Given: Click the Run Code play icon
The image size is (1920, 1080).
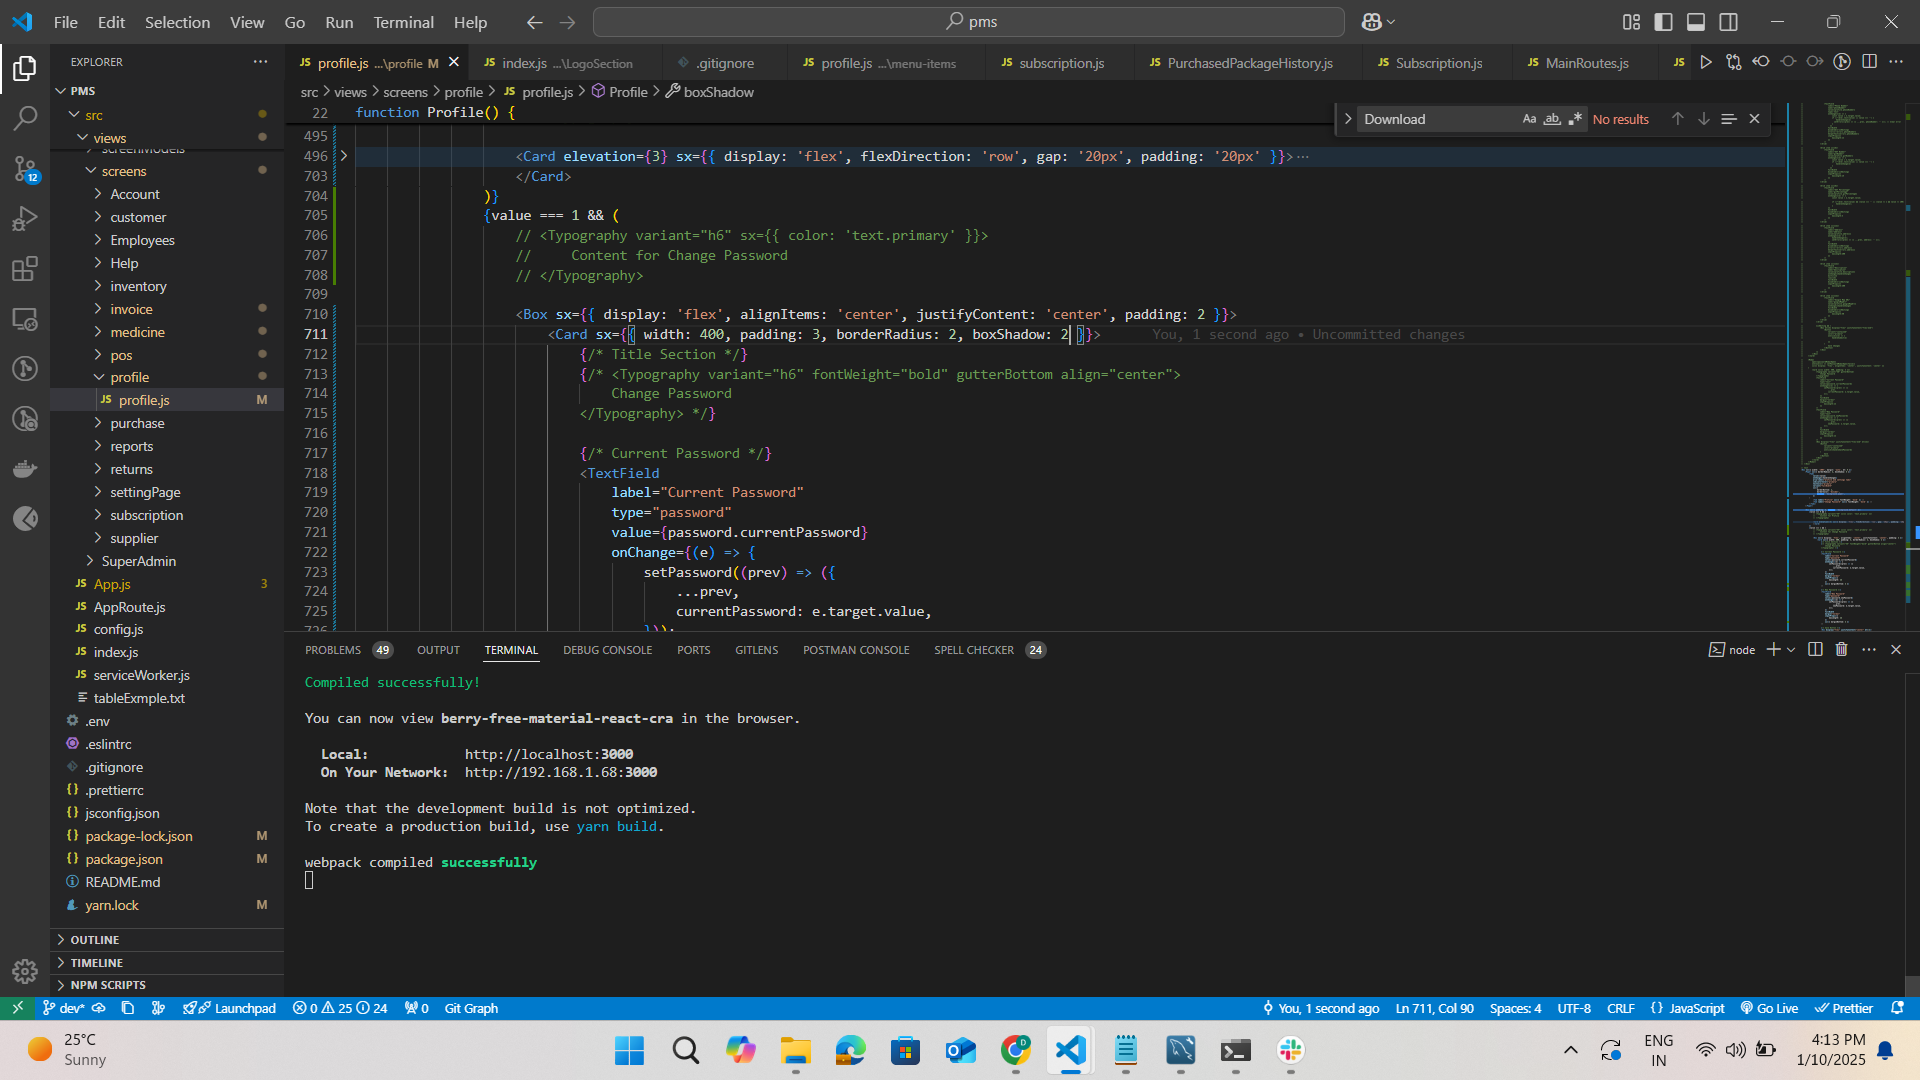Looking at the screenshot, I should pos(1706,62).
